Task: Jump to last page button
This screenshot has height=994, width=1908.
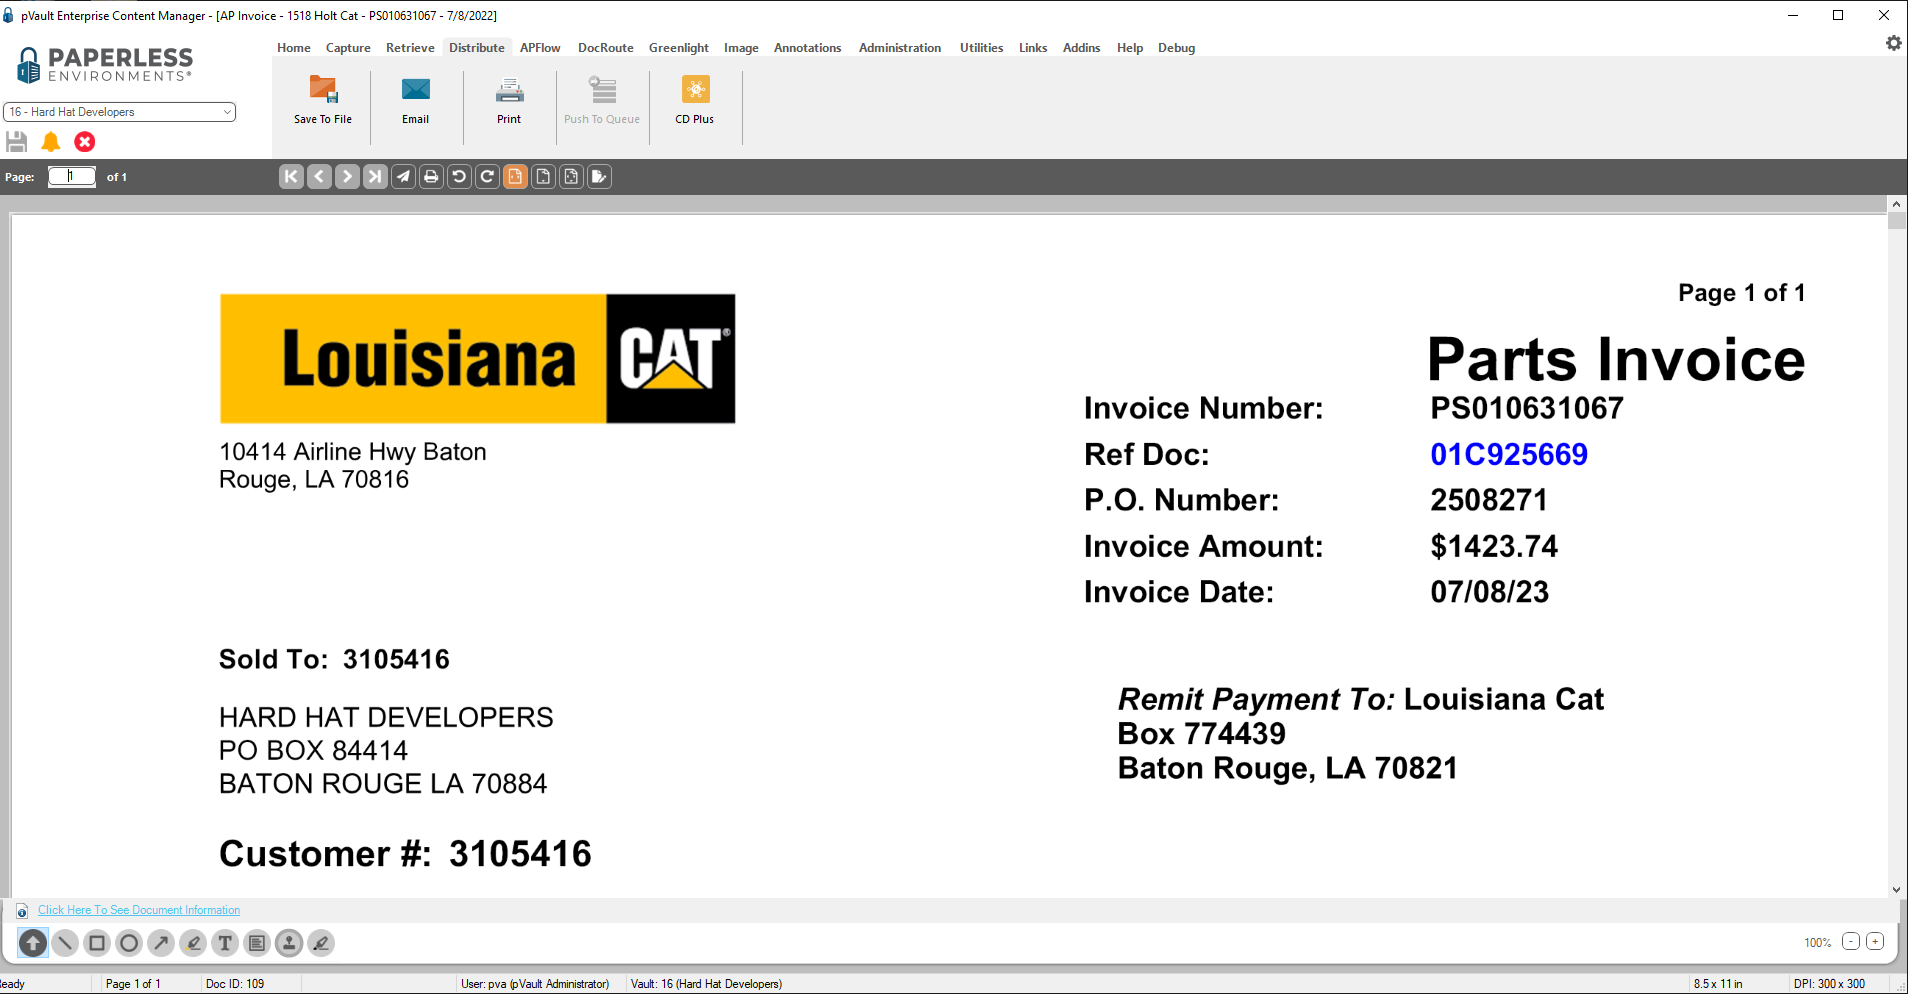Action: click(x=375, y=177)
